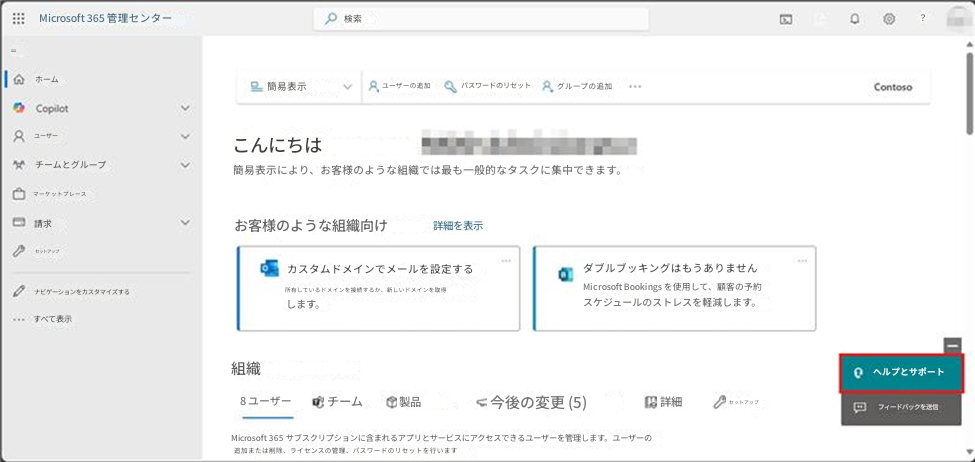This screenshot has height=462, width=975.
Task: Open the settings gear in header
Action: tap(889, 19)
